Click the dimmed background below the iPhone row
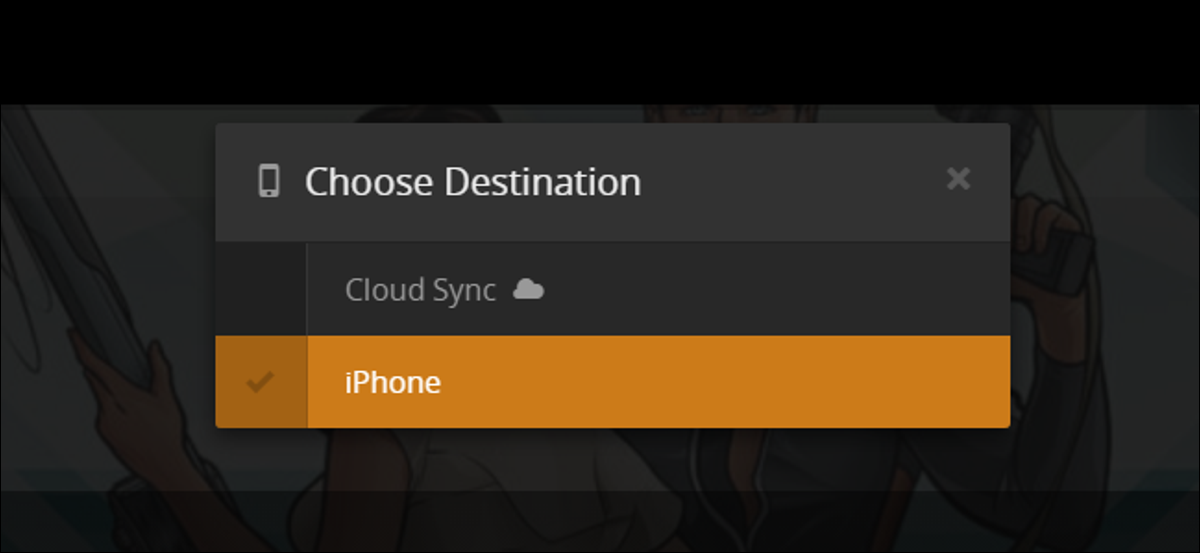Viewport: 1200px width, 553px height. coord(612,458)
